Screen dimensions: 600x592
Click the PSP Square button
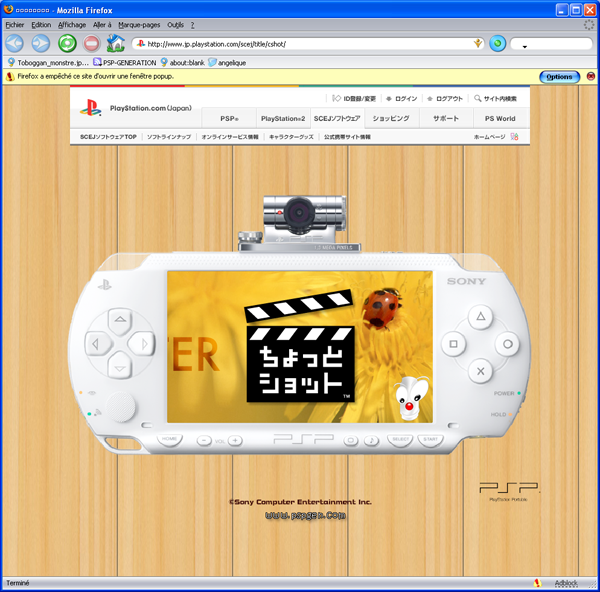click(453, 344)
